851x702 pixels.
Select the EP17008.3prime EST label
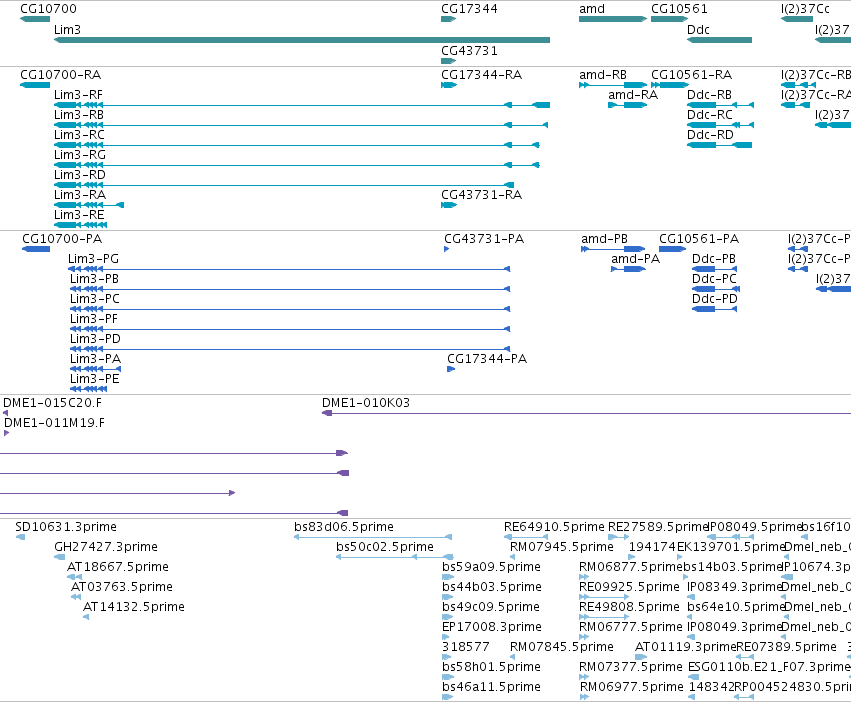492,627
